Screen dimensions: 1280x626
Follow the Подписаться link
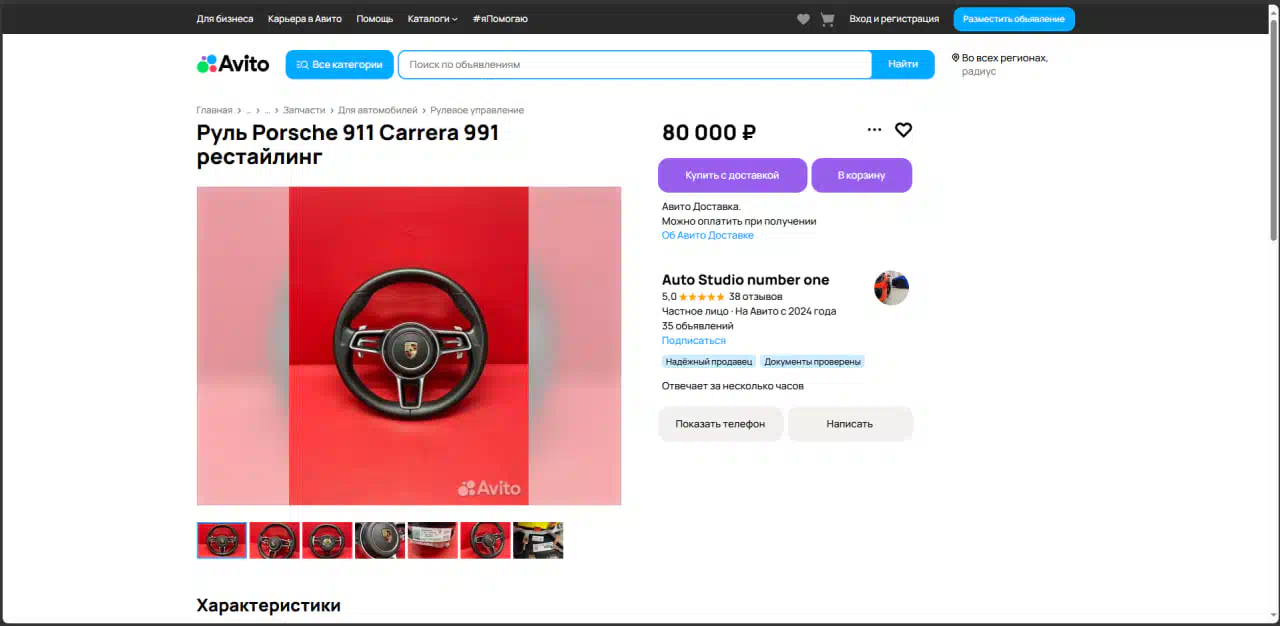[x=693, y=340]
